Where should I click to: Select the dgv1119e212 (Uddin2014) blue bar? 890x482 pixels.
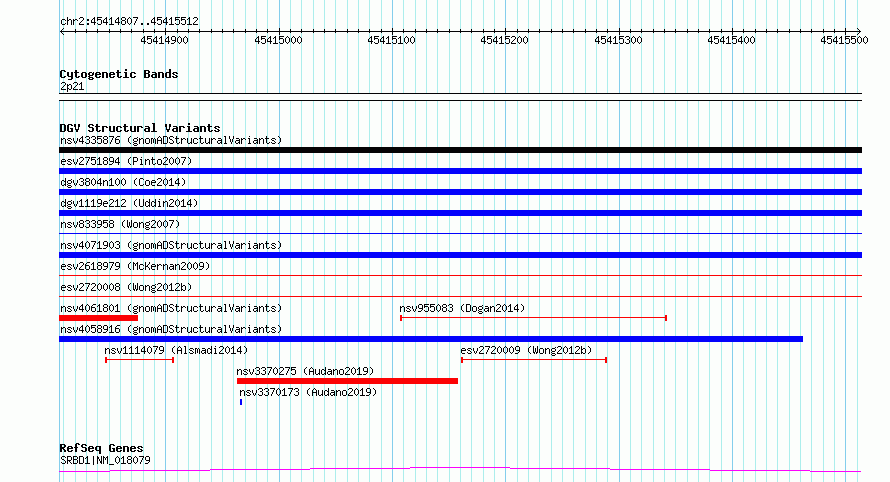[x=460, y=213]
